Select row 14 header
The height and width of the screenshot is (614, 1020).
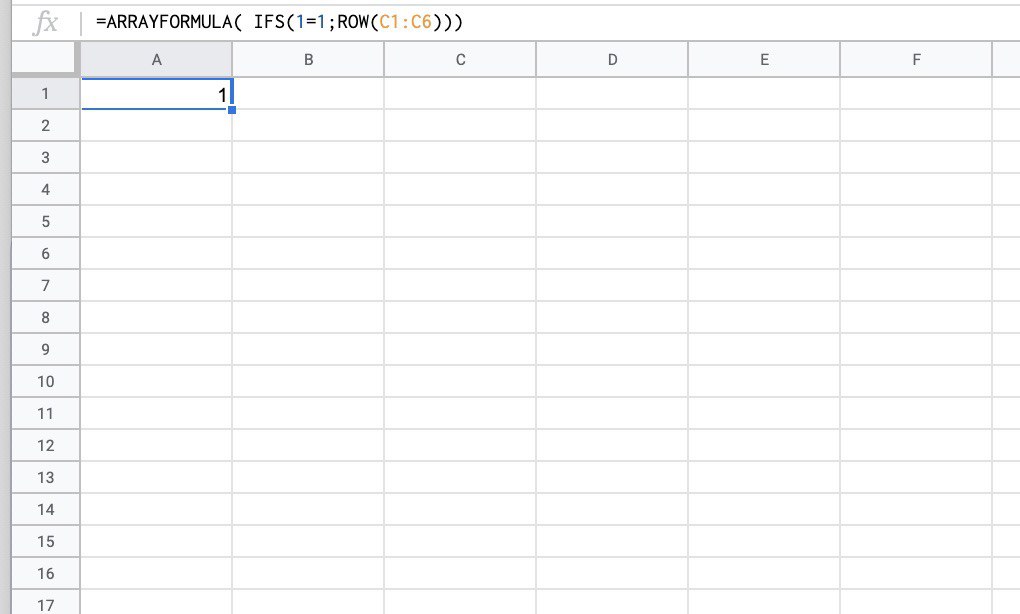pos(46,509)
